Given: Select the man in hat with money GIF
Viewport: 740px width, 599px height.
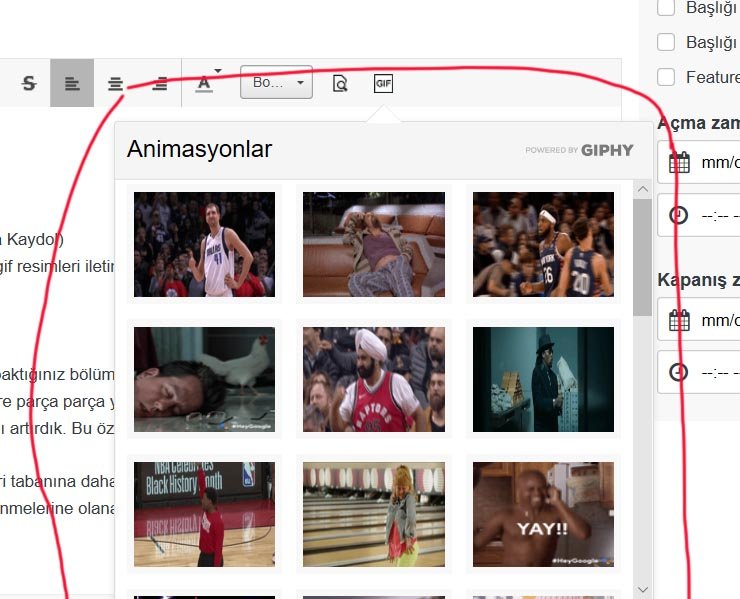Looking at the screenshot, I should click(x=543, y=380).
